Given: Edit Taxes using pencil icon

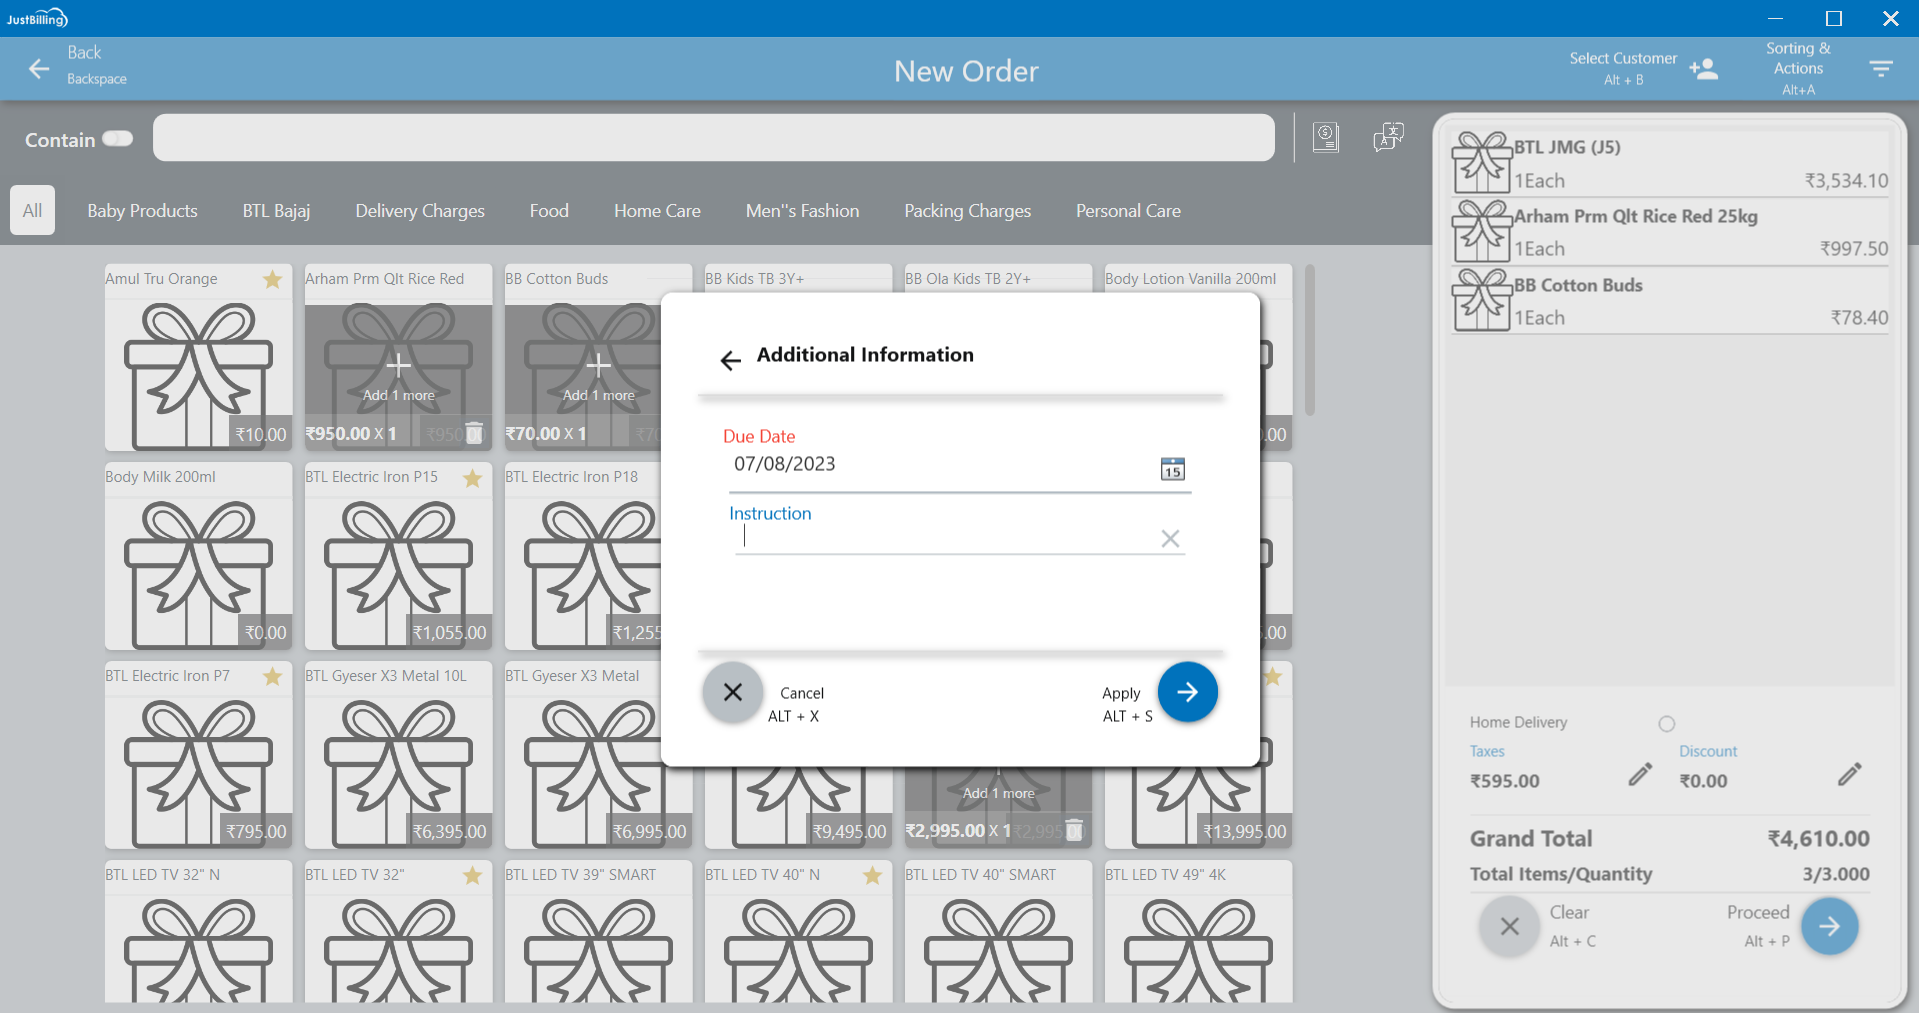Looking at the screenshot, I should click(1640, 774).
